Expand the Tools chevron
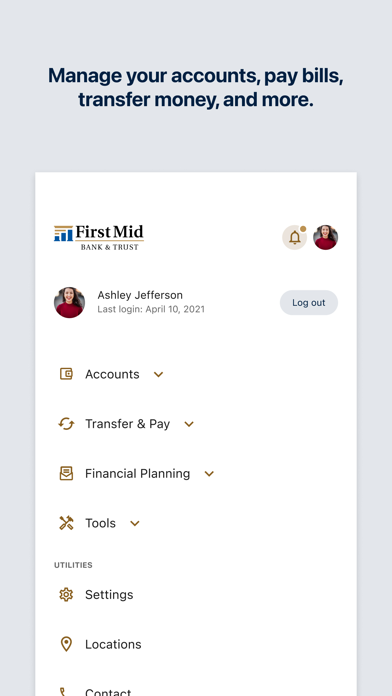The width and height of the screenshot is (392, 696). [x=135, y=523]
